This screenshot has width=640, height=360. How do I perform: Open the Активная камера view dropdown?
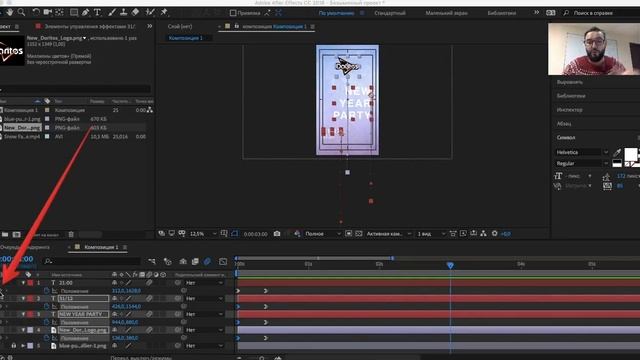388,234
